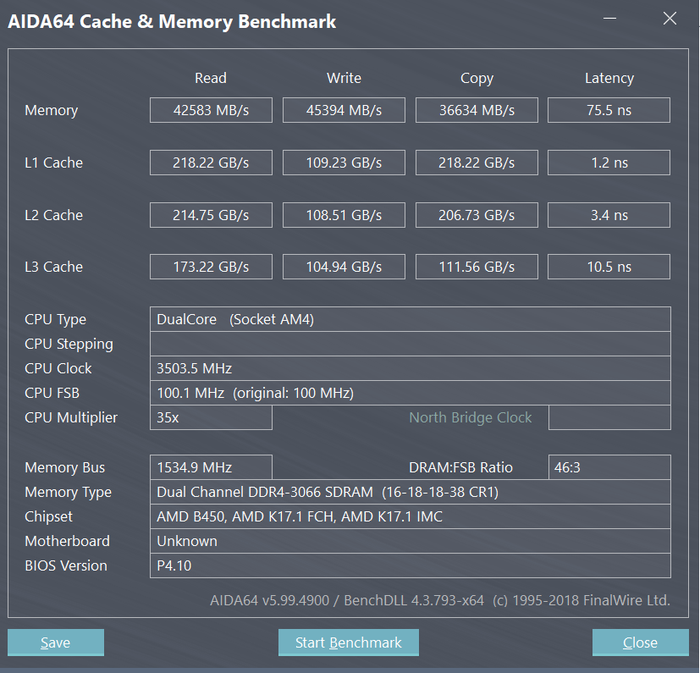Click the Copy column header
This screenshot has width=700, height=673.
coord(477,79)
